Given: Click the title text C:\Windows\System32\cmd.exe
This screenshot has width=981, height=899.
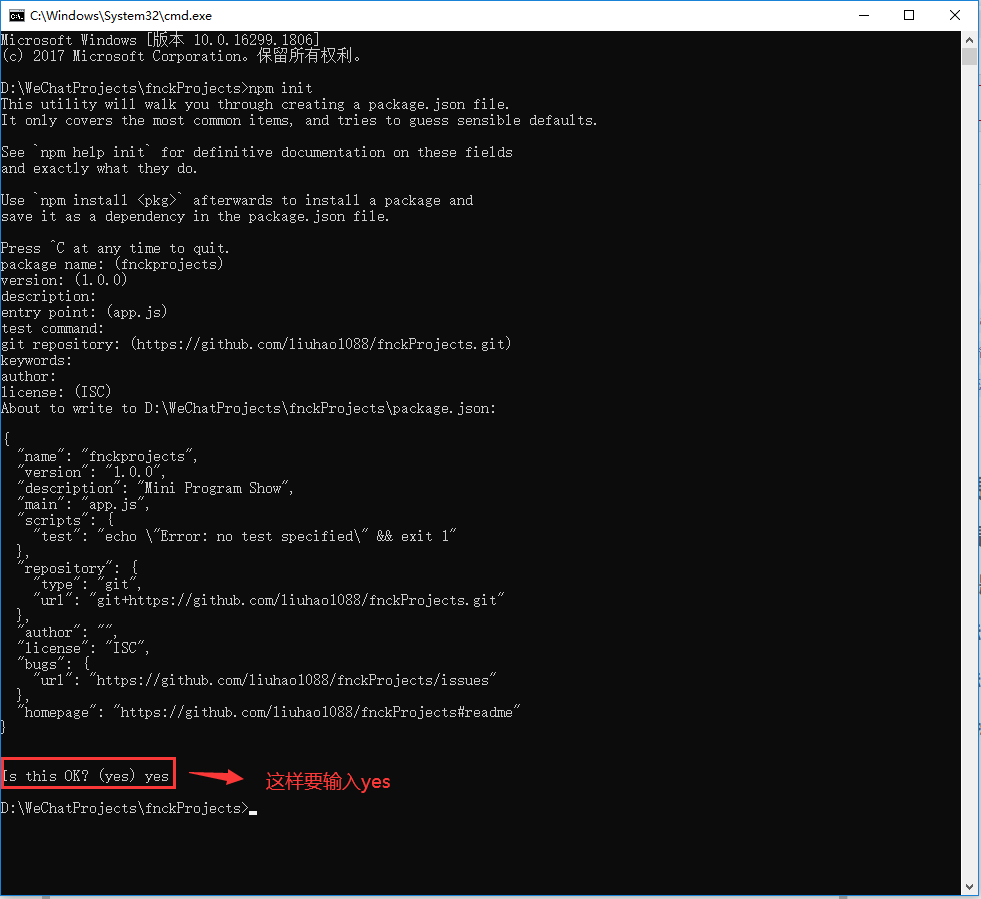Looking at the screenshot, I should [121, 16].
